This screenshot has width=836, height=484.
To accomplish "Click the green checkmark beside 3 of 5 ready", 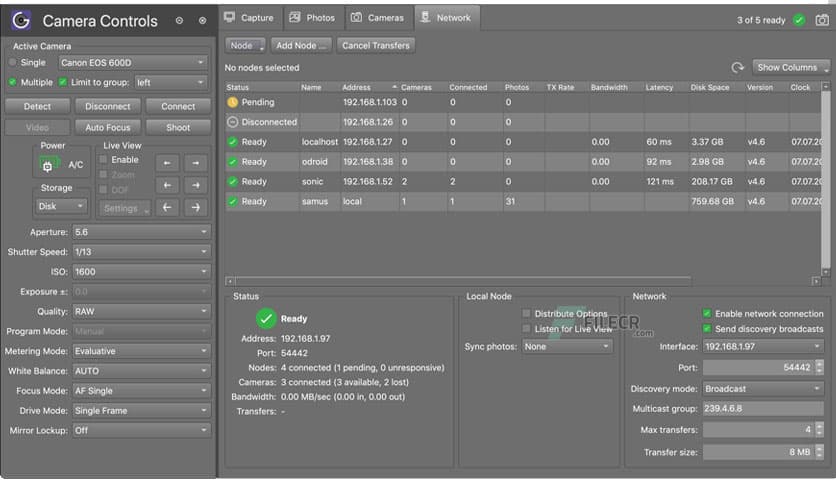I will (799, 20).
